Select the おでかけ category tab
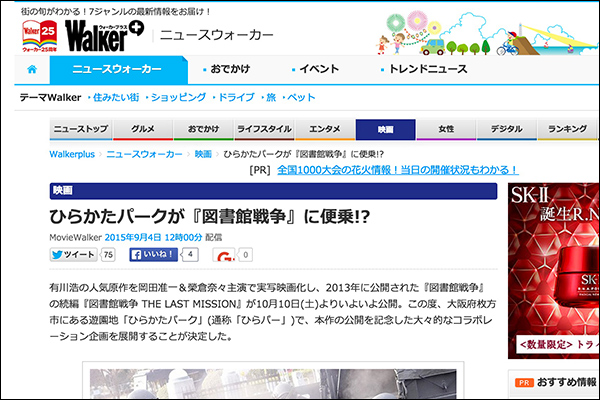 [x=204, y=129]
